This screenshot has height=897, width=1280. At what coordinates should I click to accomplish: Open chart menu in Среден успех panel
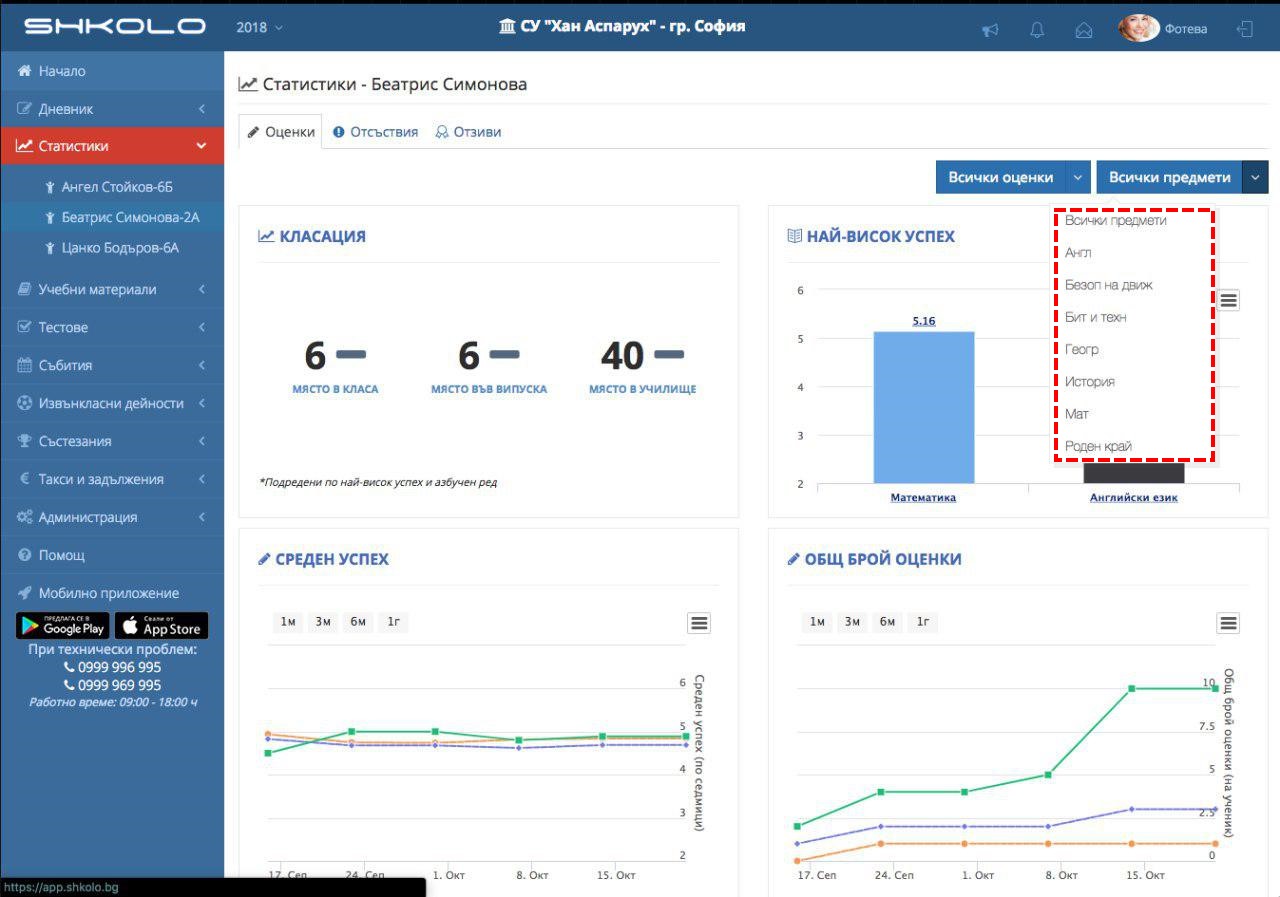pos(699,623)
